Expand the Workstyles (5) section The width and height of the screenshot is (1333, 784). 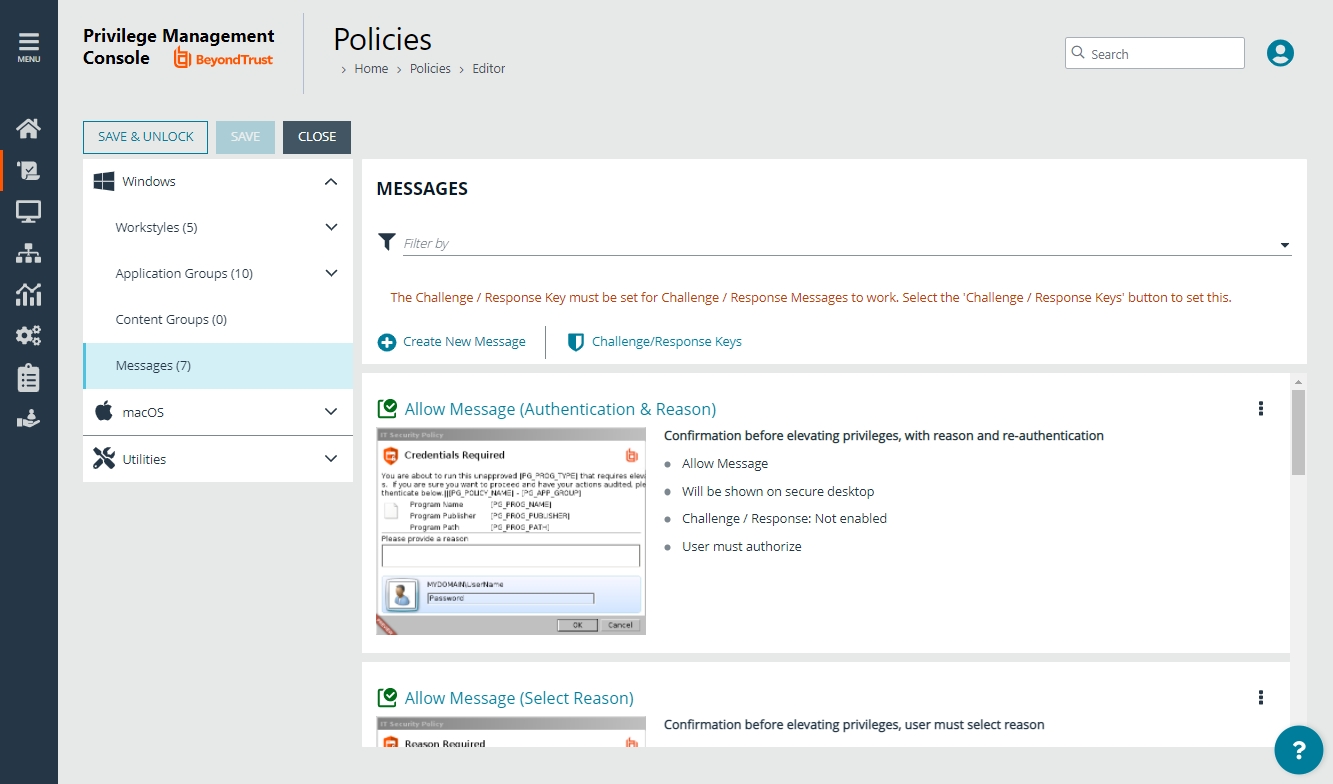(x=332, y=227)
